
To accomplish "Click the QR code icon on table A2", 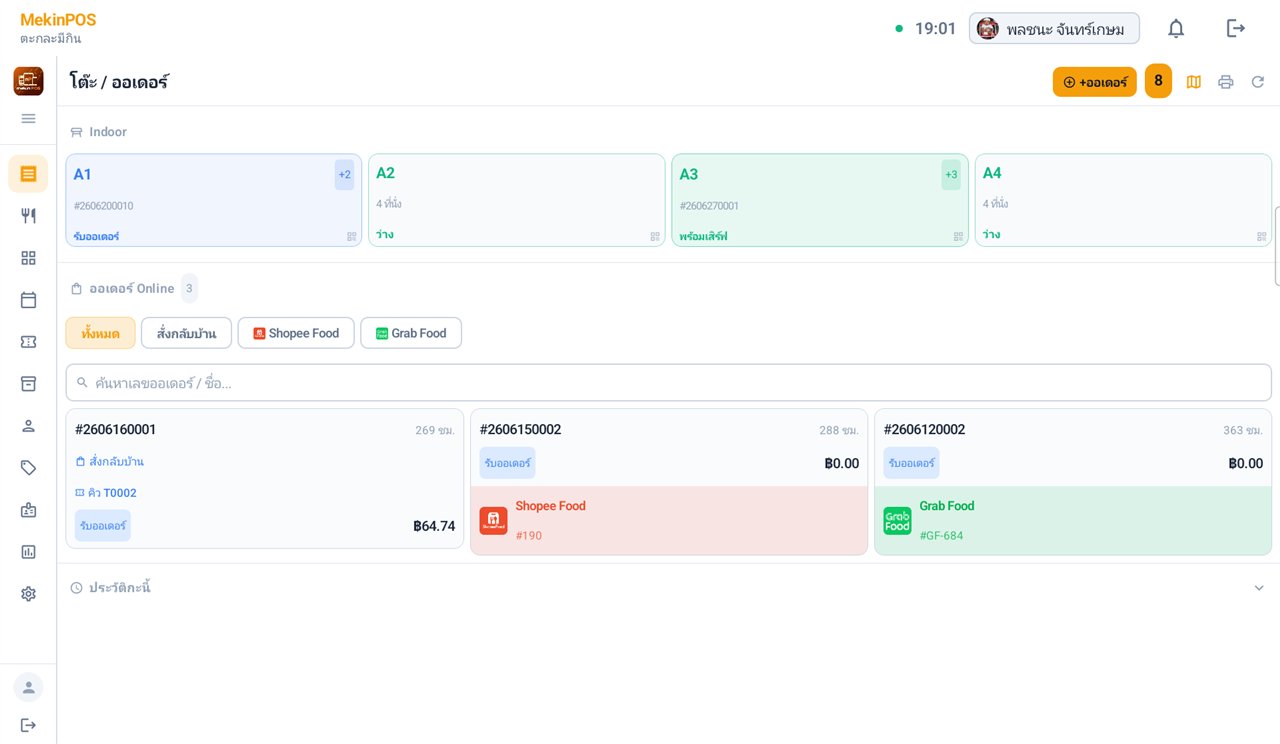I will 655,237.
